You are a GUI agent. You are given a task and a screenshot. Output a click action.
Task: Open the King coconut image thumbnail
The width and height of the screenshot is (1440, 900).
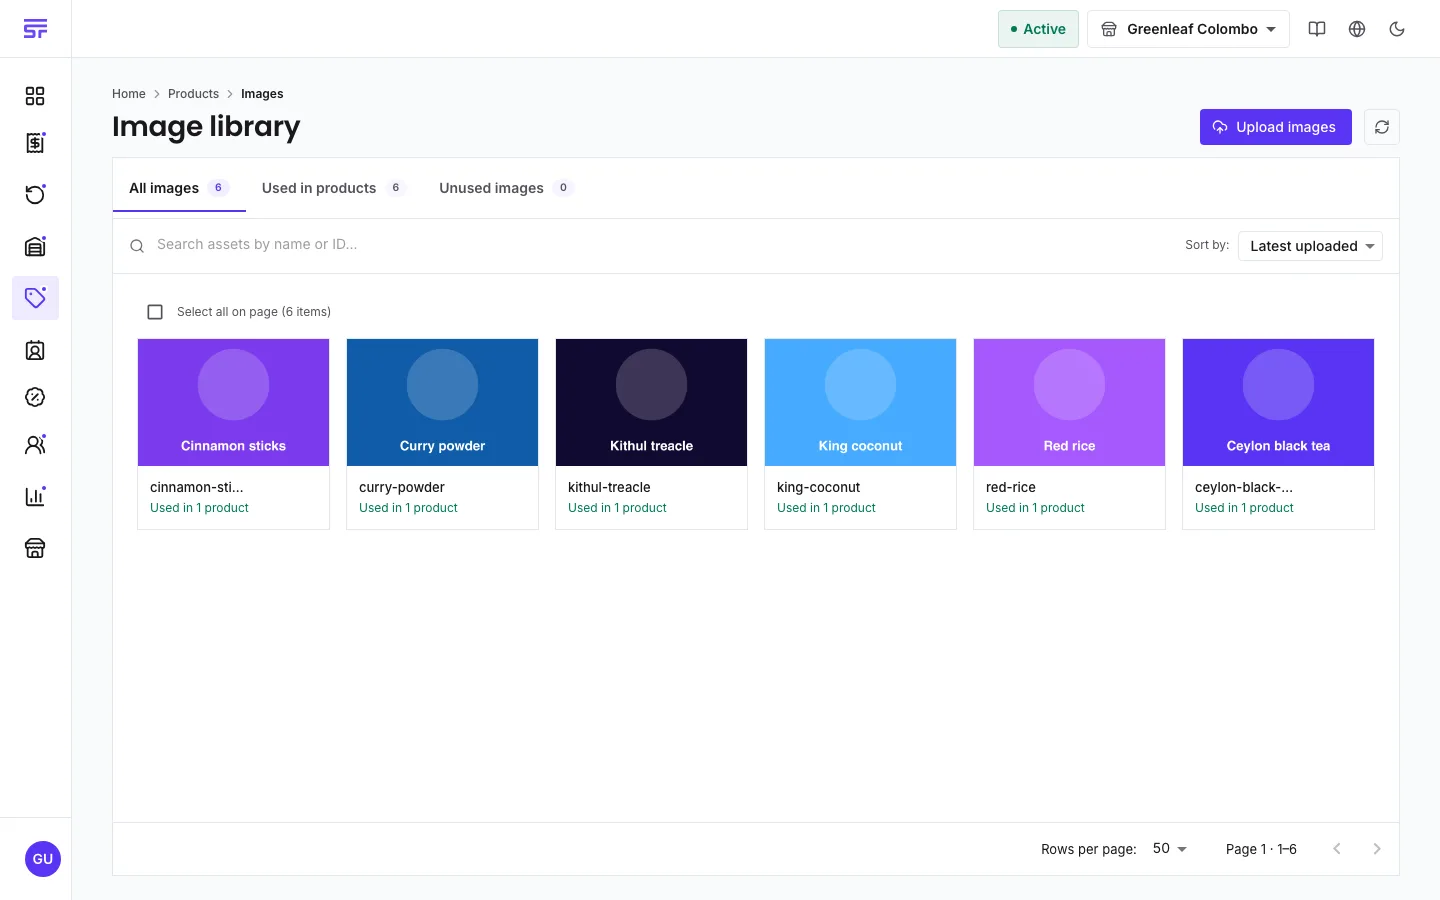(860, 402)
